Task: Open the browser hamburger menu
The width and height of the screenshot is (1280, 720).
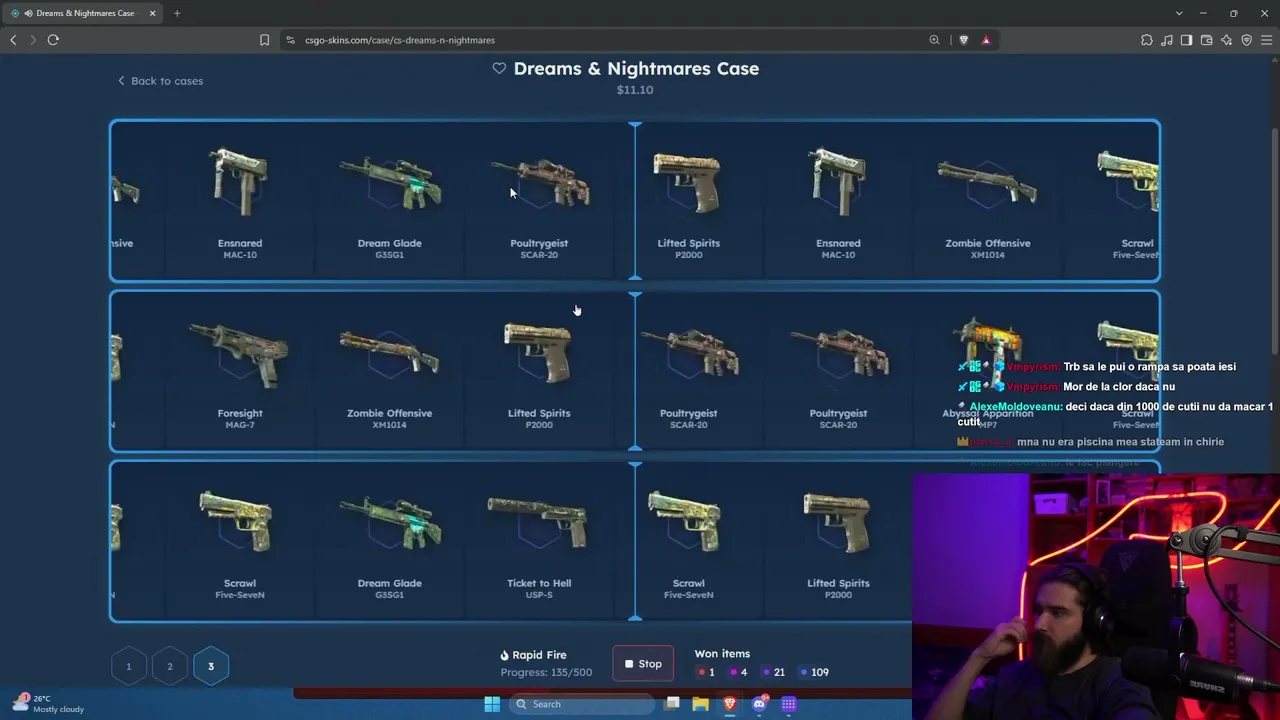Action: click(x=1266, y=40)
